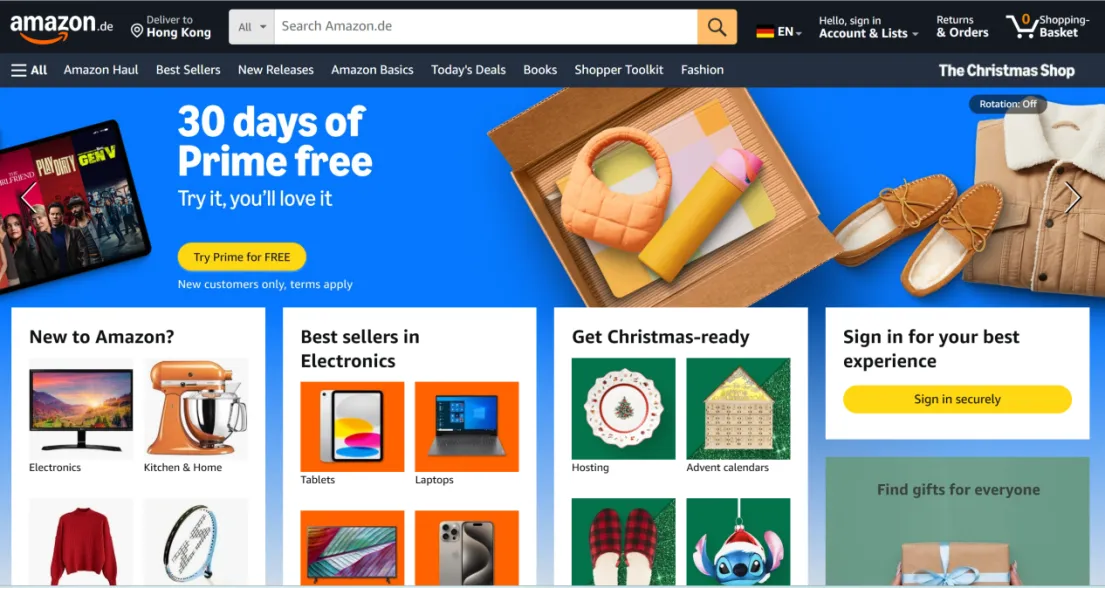
Task: Open the hamburger All menu
Action: tap(29, 70)
